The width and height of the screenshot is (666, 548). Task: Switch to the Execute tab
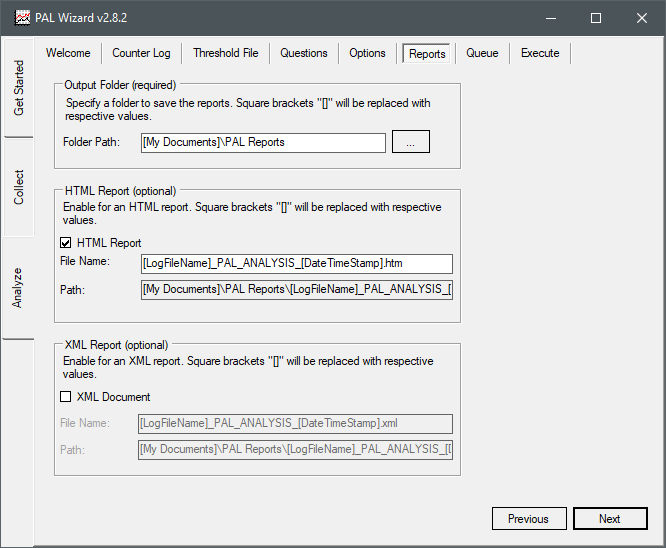point(540,53)
